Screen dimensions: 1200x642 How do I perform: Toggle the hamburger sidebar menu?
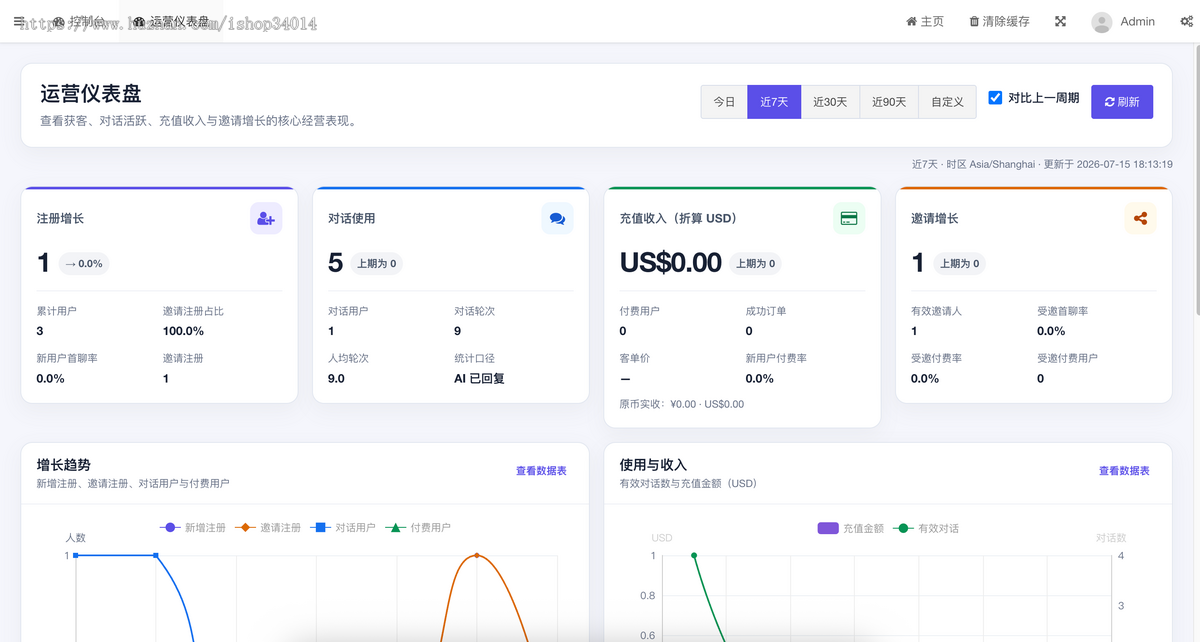click(x=19, y=21)
